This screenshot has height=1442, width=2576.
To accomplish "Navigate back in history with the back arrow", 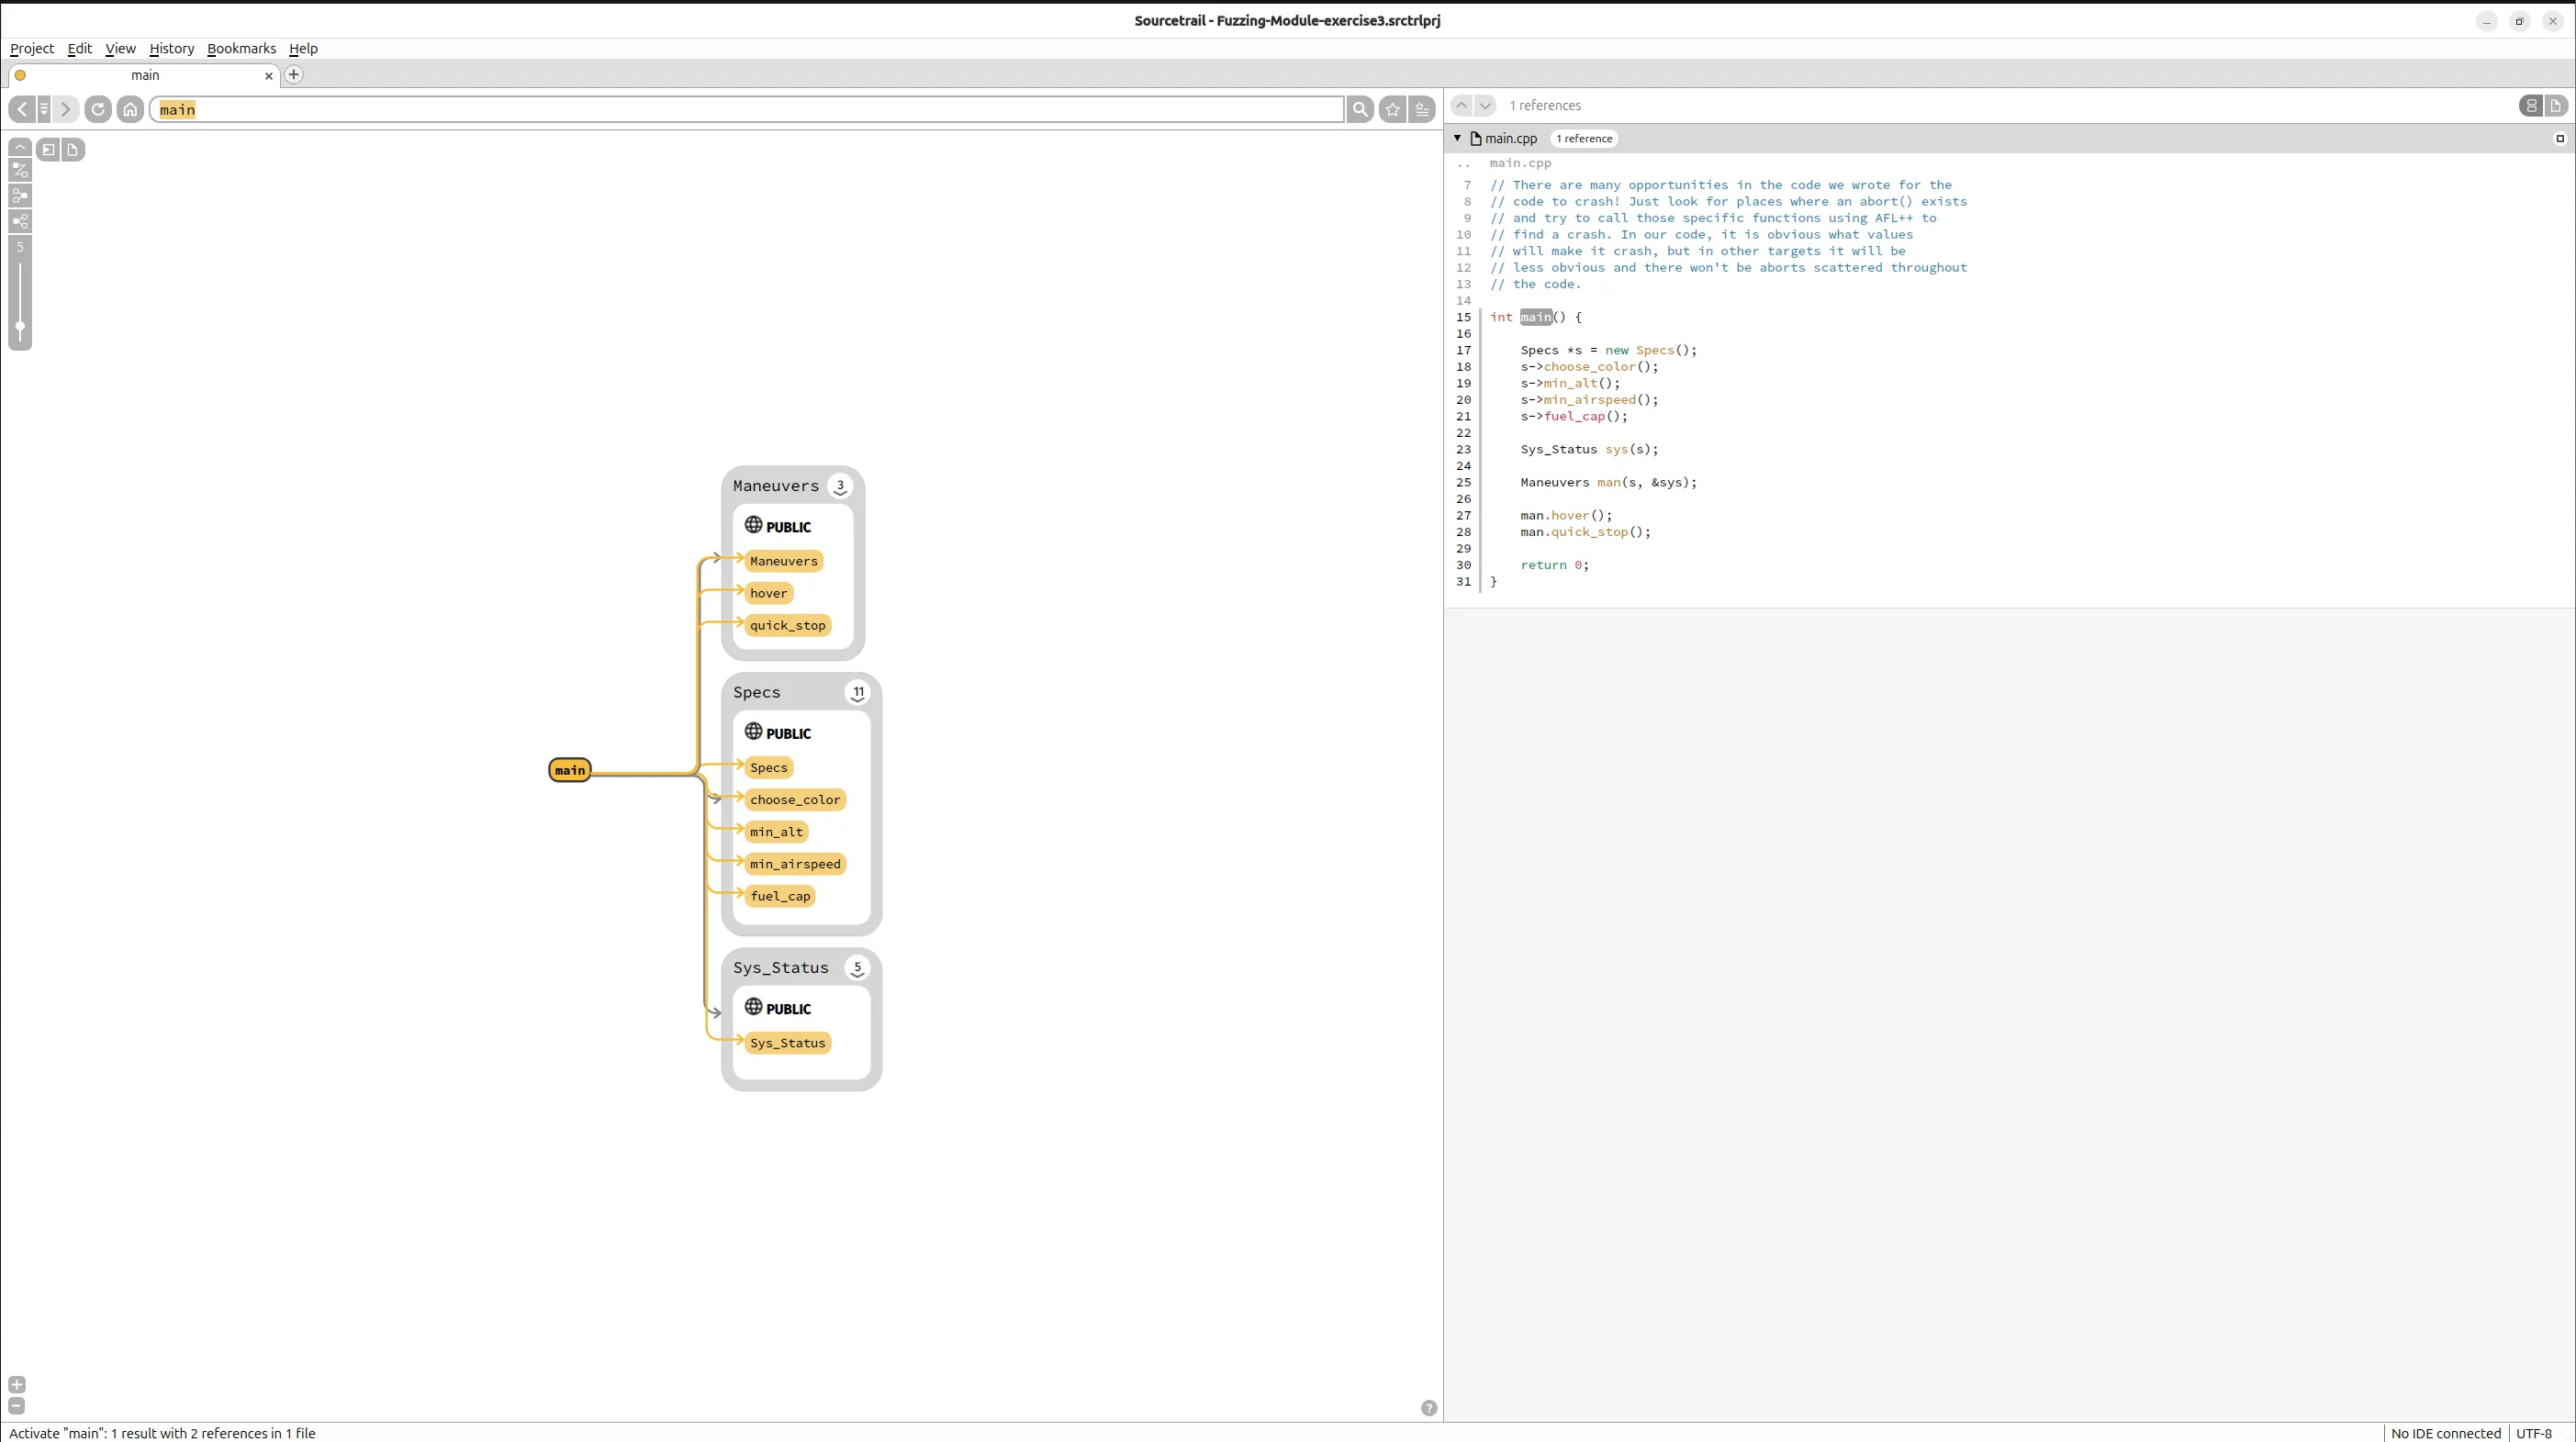I will click(x=22, y=109).
